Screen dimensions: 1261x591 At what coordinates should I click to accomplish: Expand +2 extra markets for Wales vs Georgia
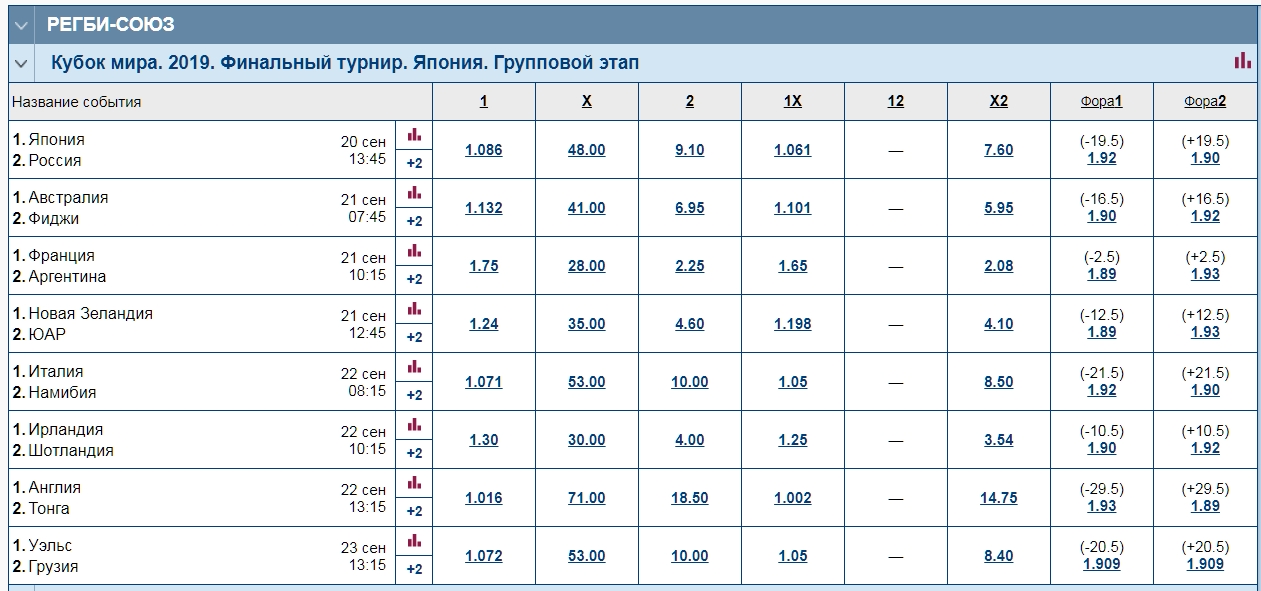point(414,569)
